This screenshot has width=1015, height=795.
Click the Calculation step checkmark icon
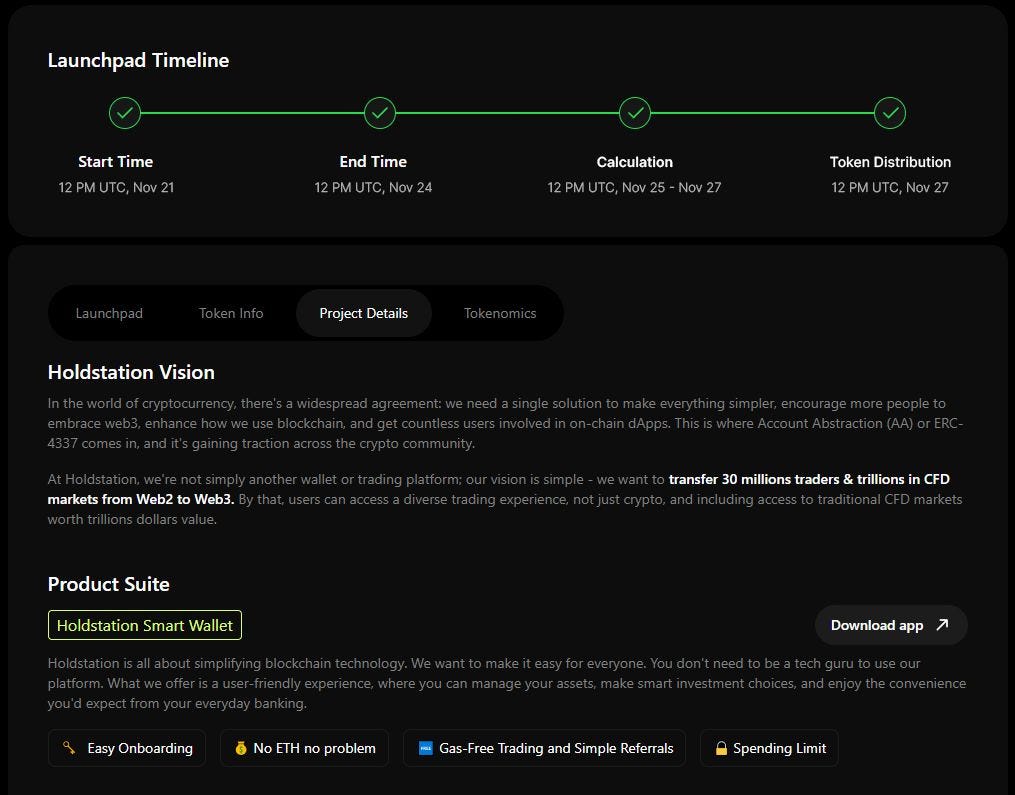point(635,113)
